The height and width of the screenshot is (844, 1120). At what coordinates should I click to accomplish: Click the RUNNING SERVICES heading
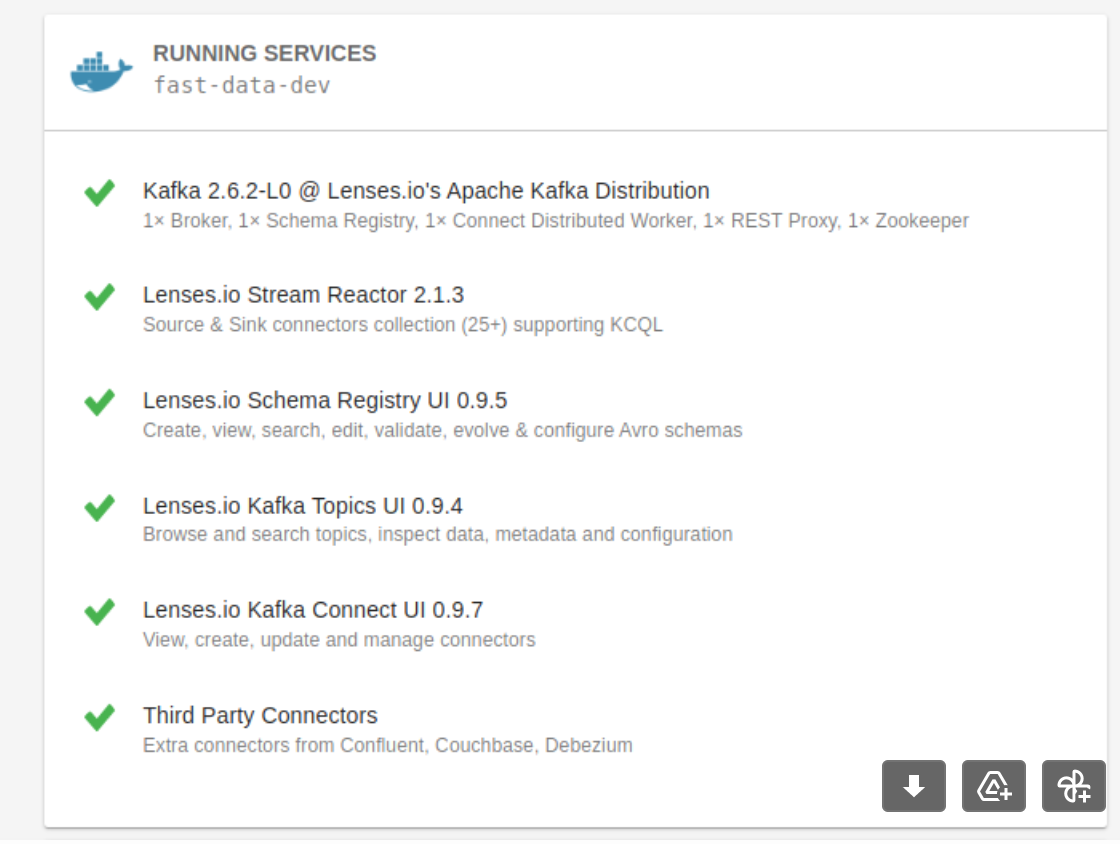(264, 53)
